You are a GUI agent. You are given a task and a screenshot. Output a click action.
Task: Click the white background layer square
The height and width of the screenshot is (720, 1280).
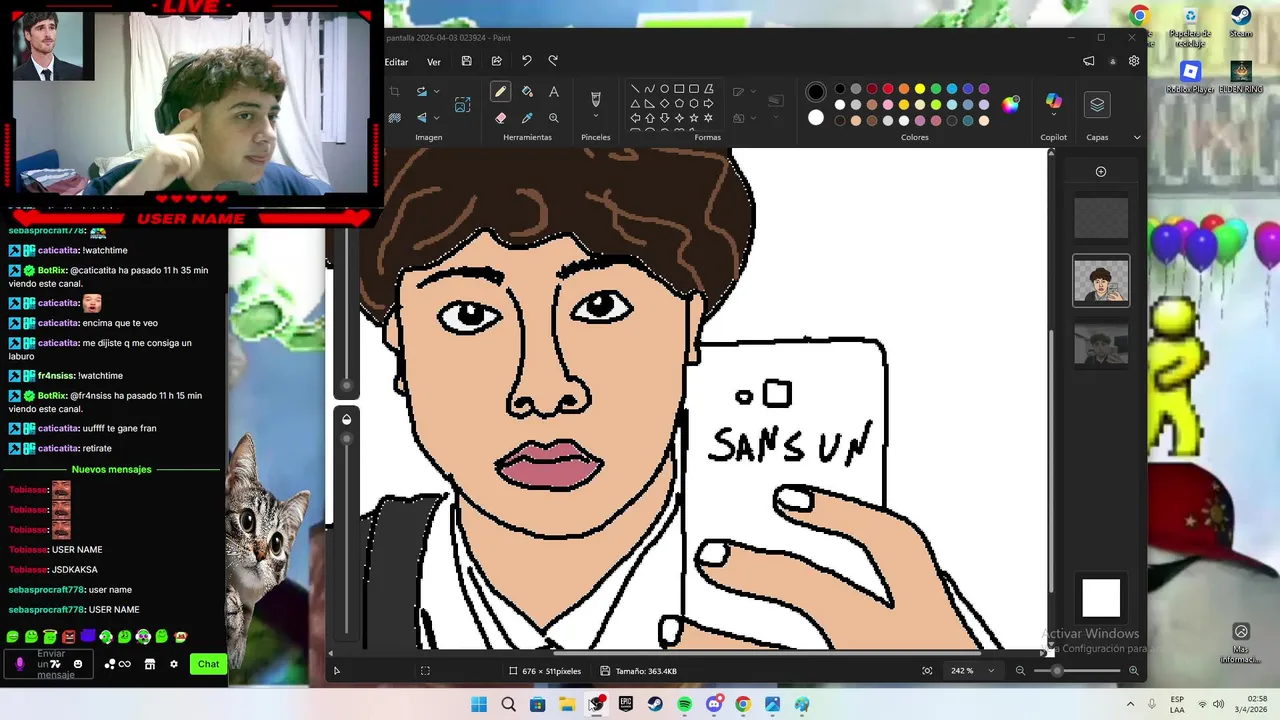(x=1101, y=598)
